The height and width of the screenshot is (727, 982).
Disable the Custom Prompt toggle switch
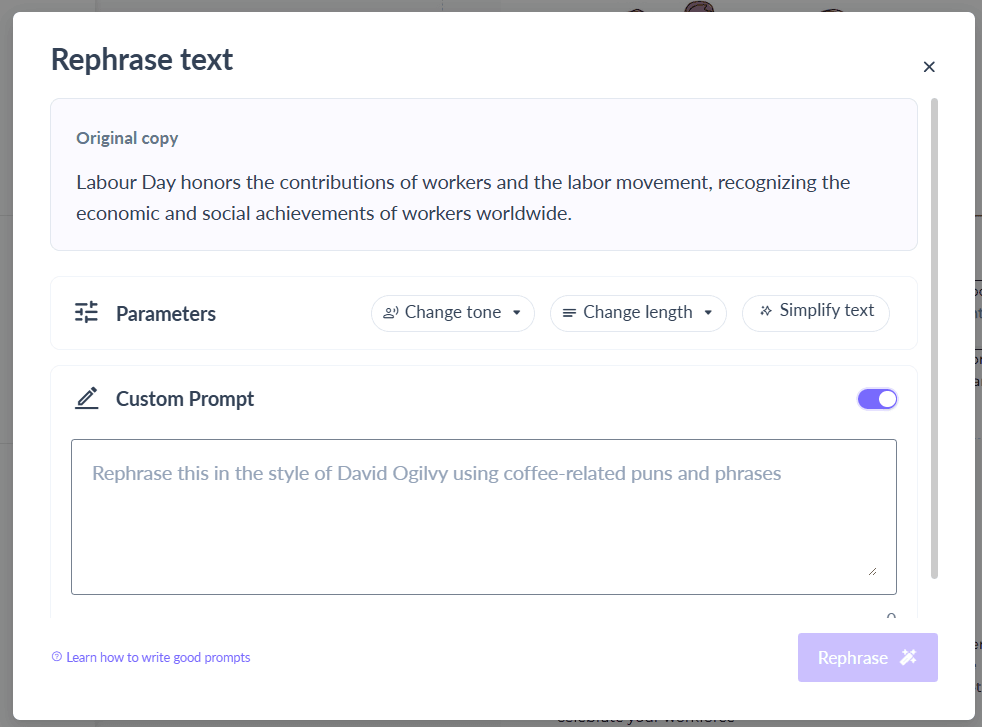(x=877, y=399)
